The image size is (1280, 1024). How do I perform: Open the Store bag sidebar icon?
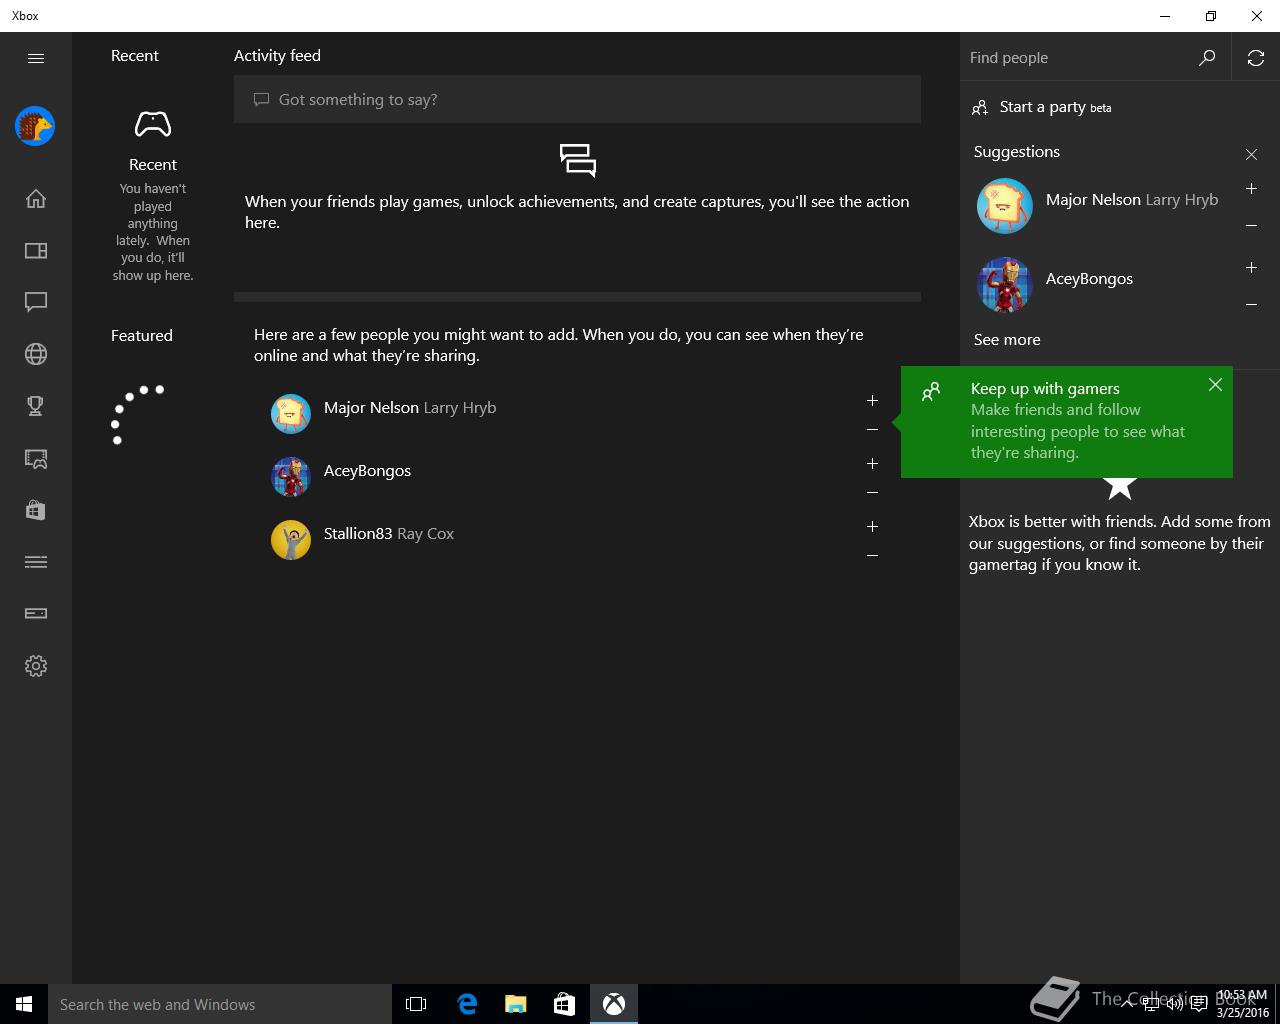(36, 510)
